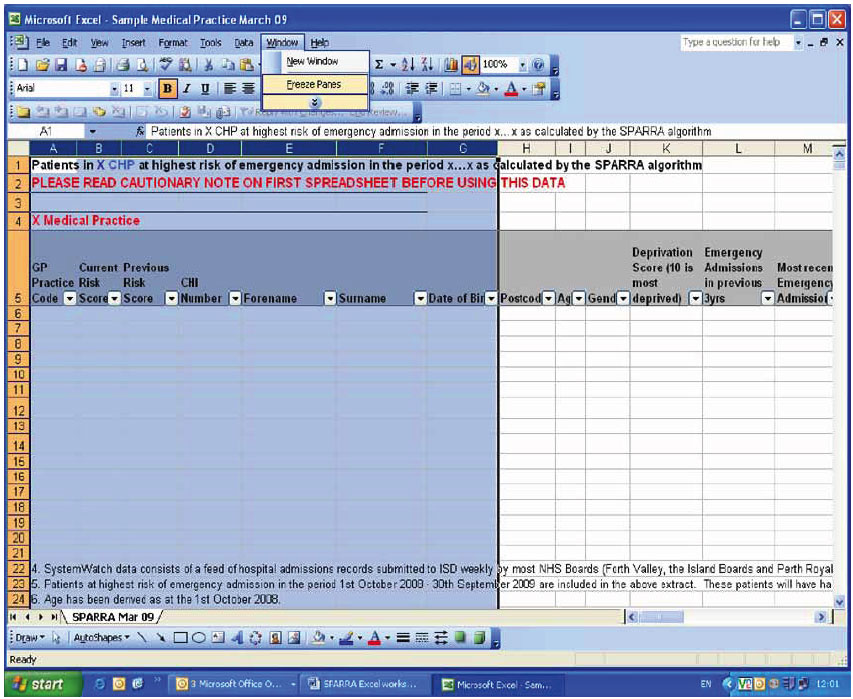Run the spelling check icon
Screen dimensions: 853x699
pyautogui.click(x=166, y=65)
